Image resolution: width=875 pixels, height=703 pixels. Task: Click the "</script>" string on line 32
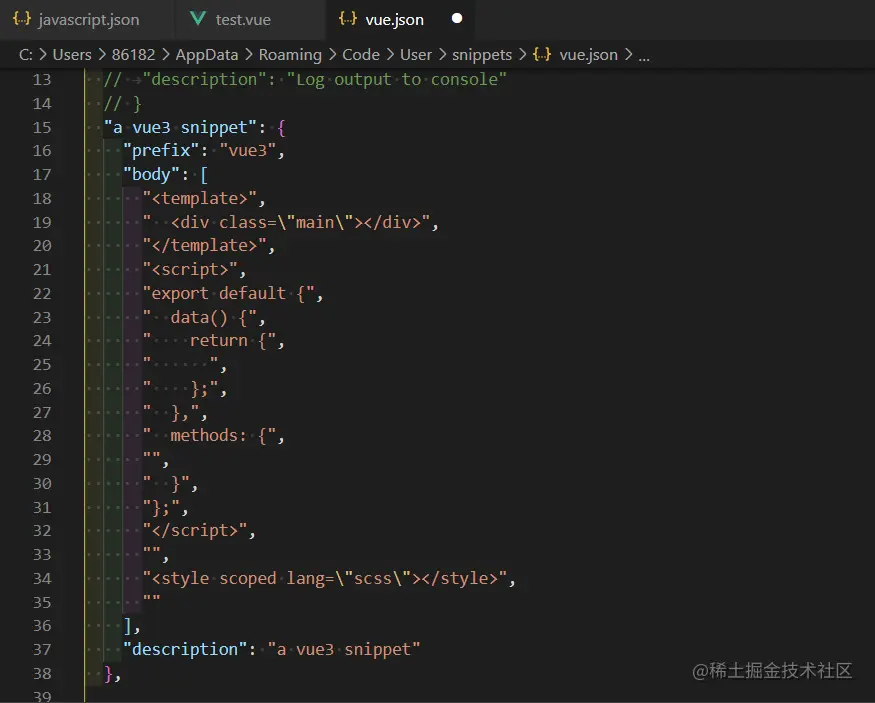click(x=195, y=531)
